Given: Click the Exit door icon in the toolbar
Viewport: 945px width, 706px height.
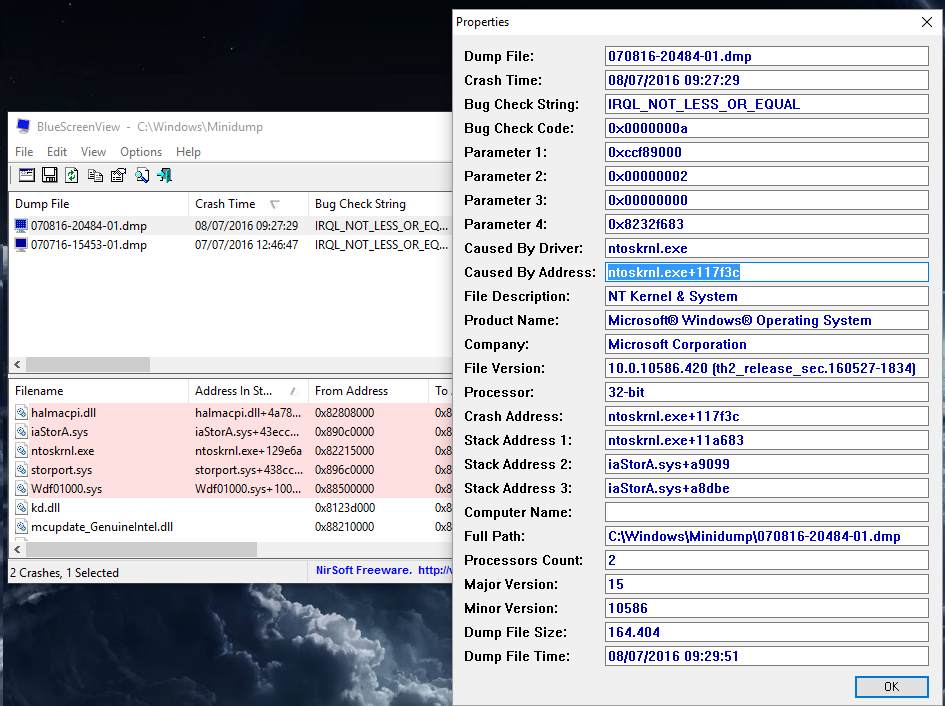Looking at the screenshot, I should (165, 175).
